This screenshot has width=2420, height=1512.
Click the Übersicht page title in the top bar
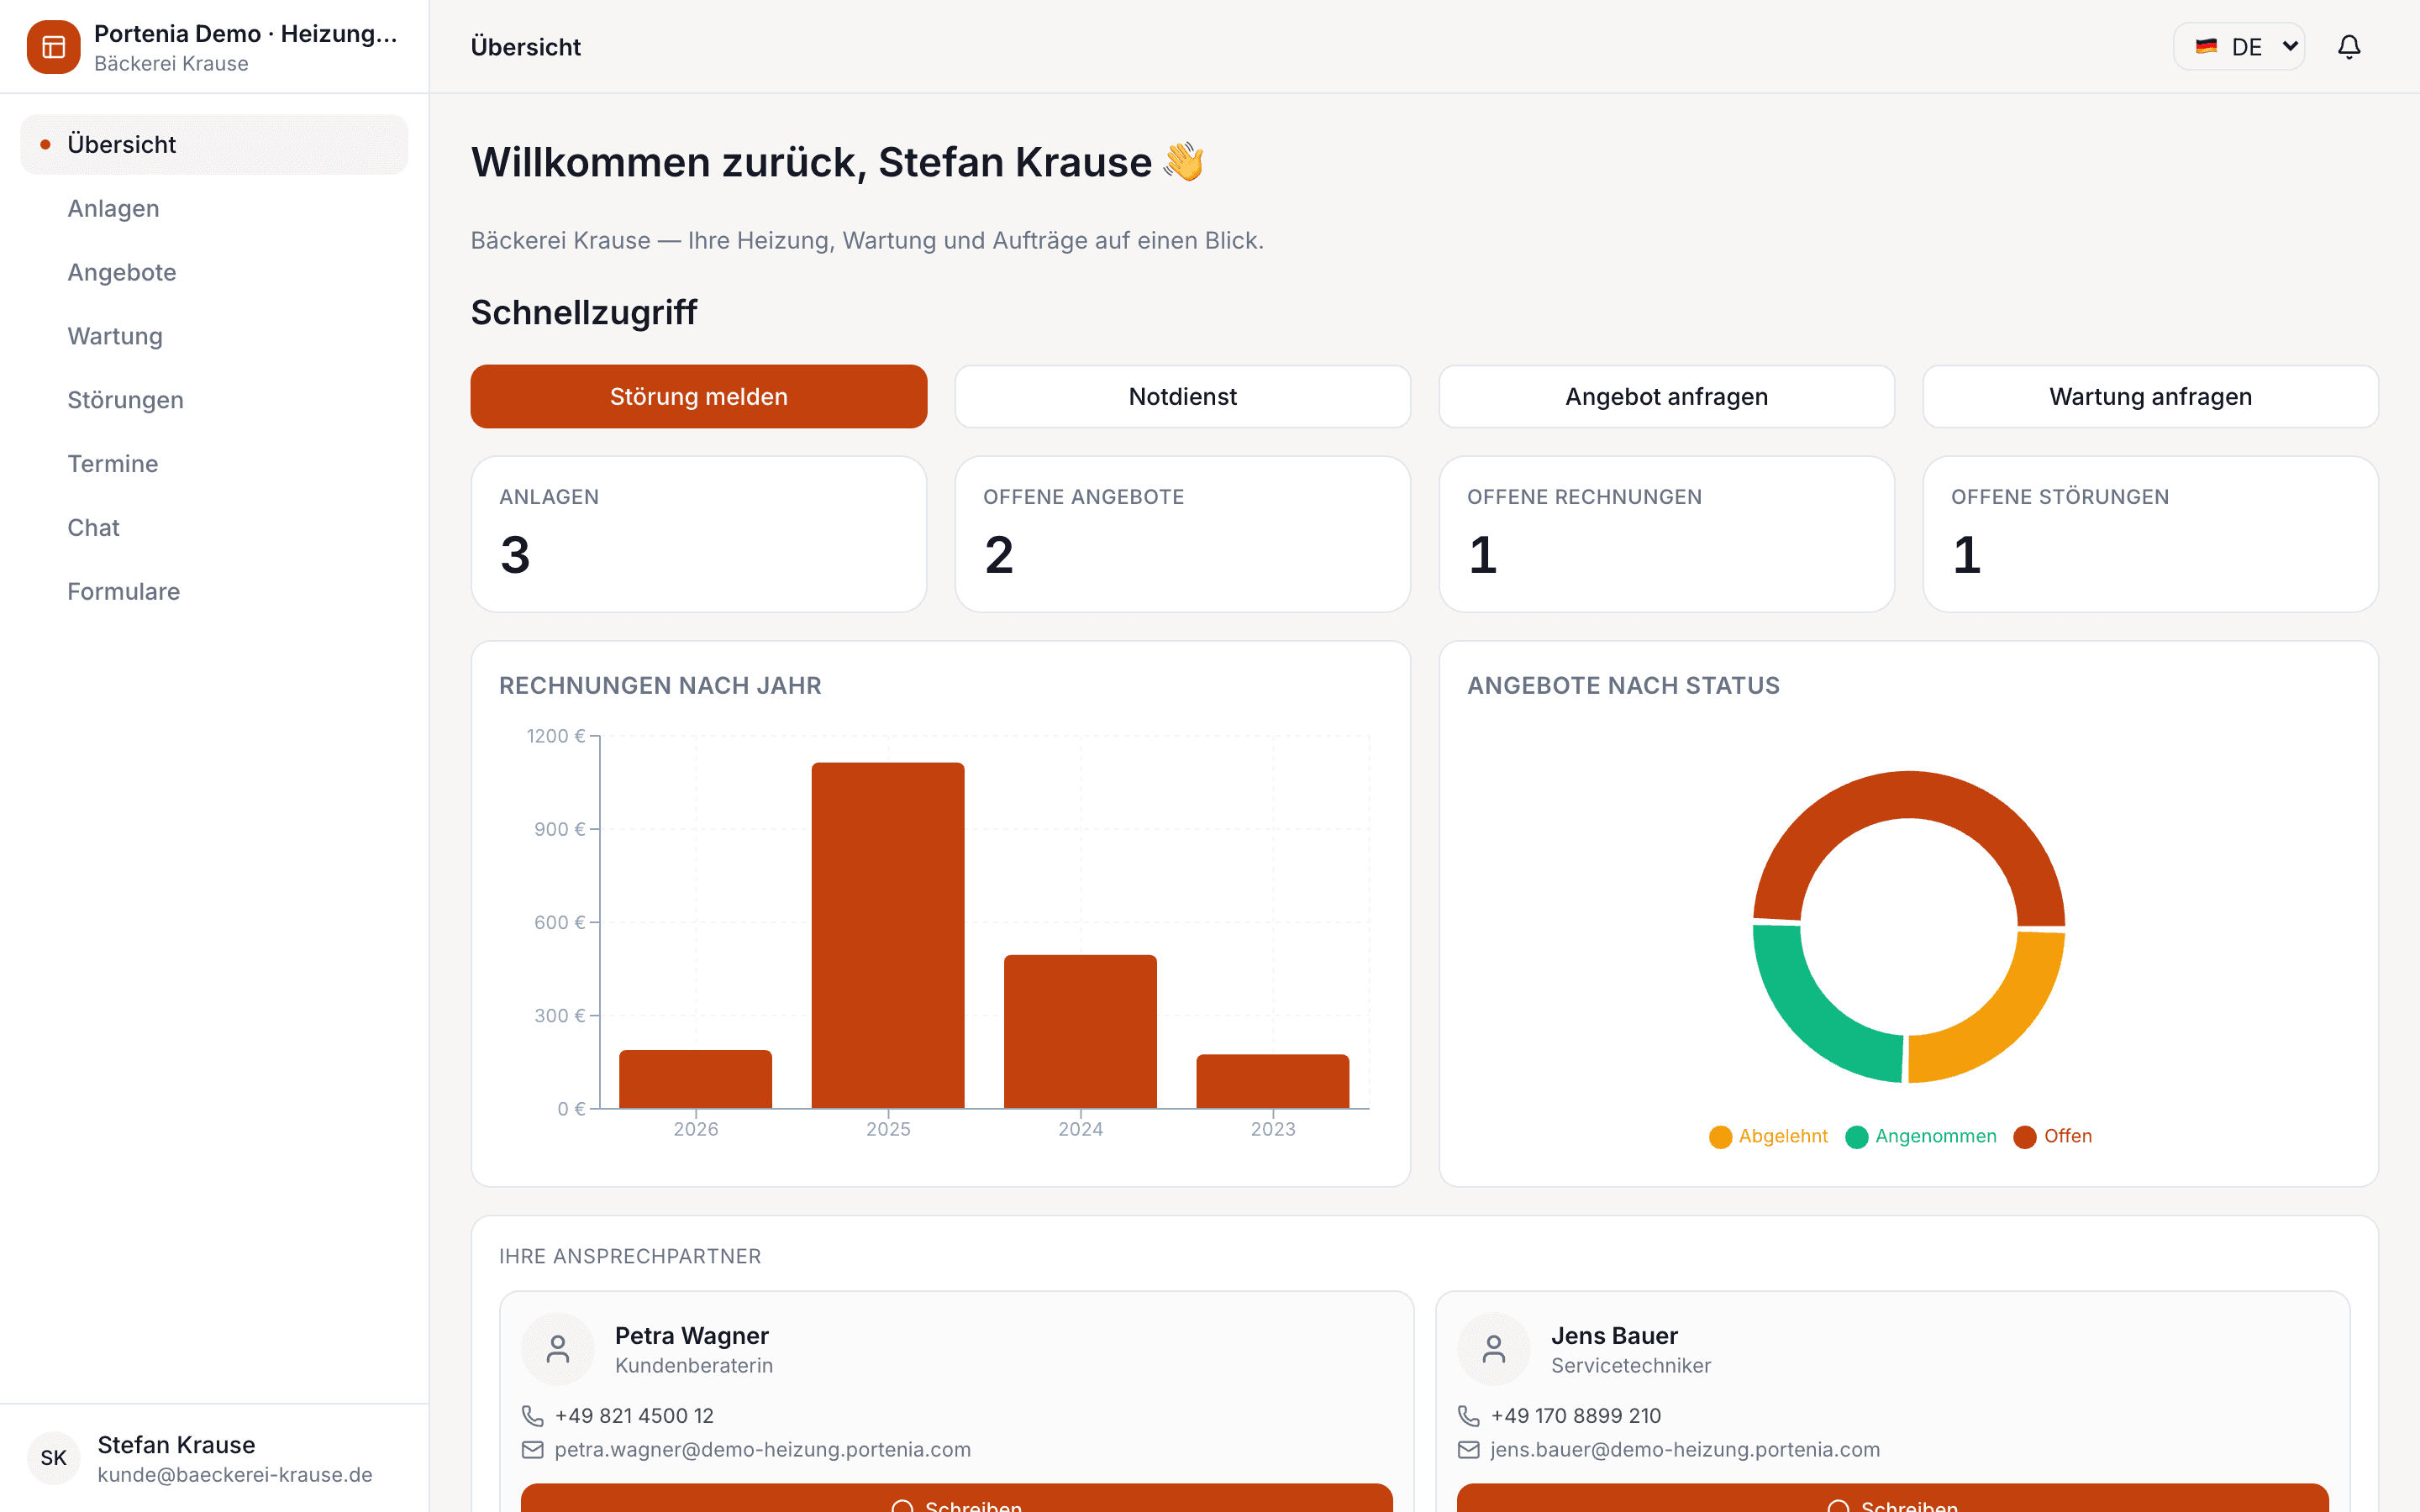pos(525,47)
